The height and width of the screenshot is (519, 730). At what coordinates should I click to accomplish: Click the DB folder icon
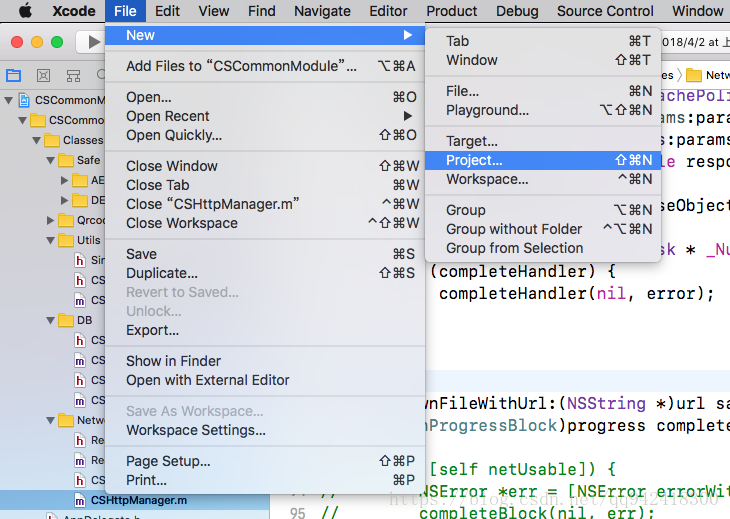click(66, 320)
